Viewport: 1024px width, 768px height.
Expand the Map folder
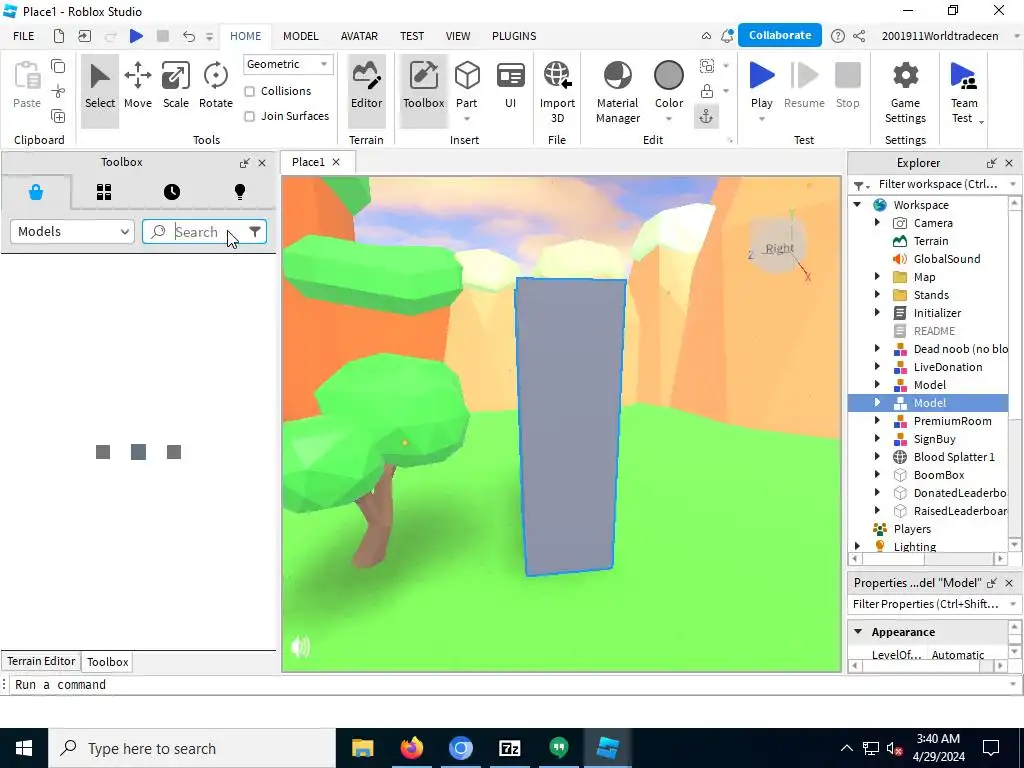coord(877,277)
